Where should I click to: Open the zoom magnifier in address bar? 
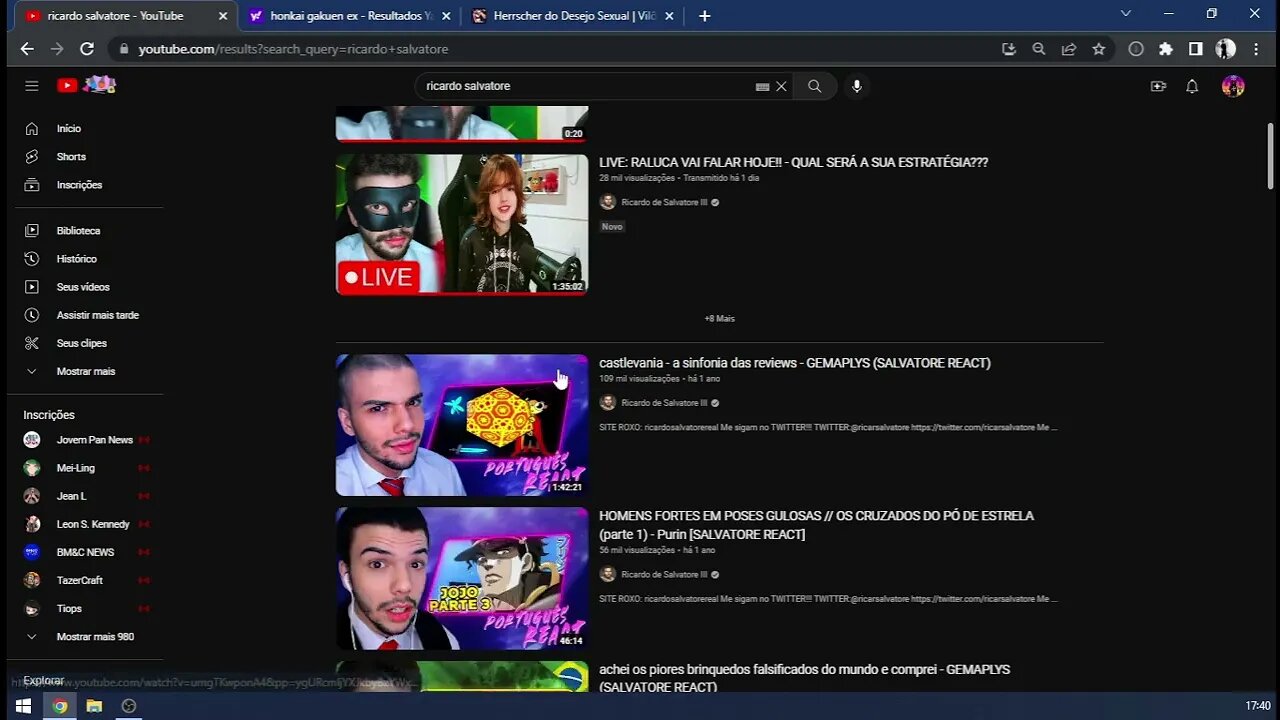(x=1039, y=49)
